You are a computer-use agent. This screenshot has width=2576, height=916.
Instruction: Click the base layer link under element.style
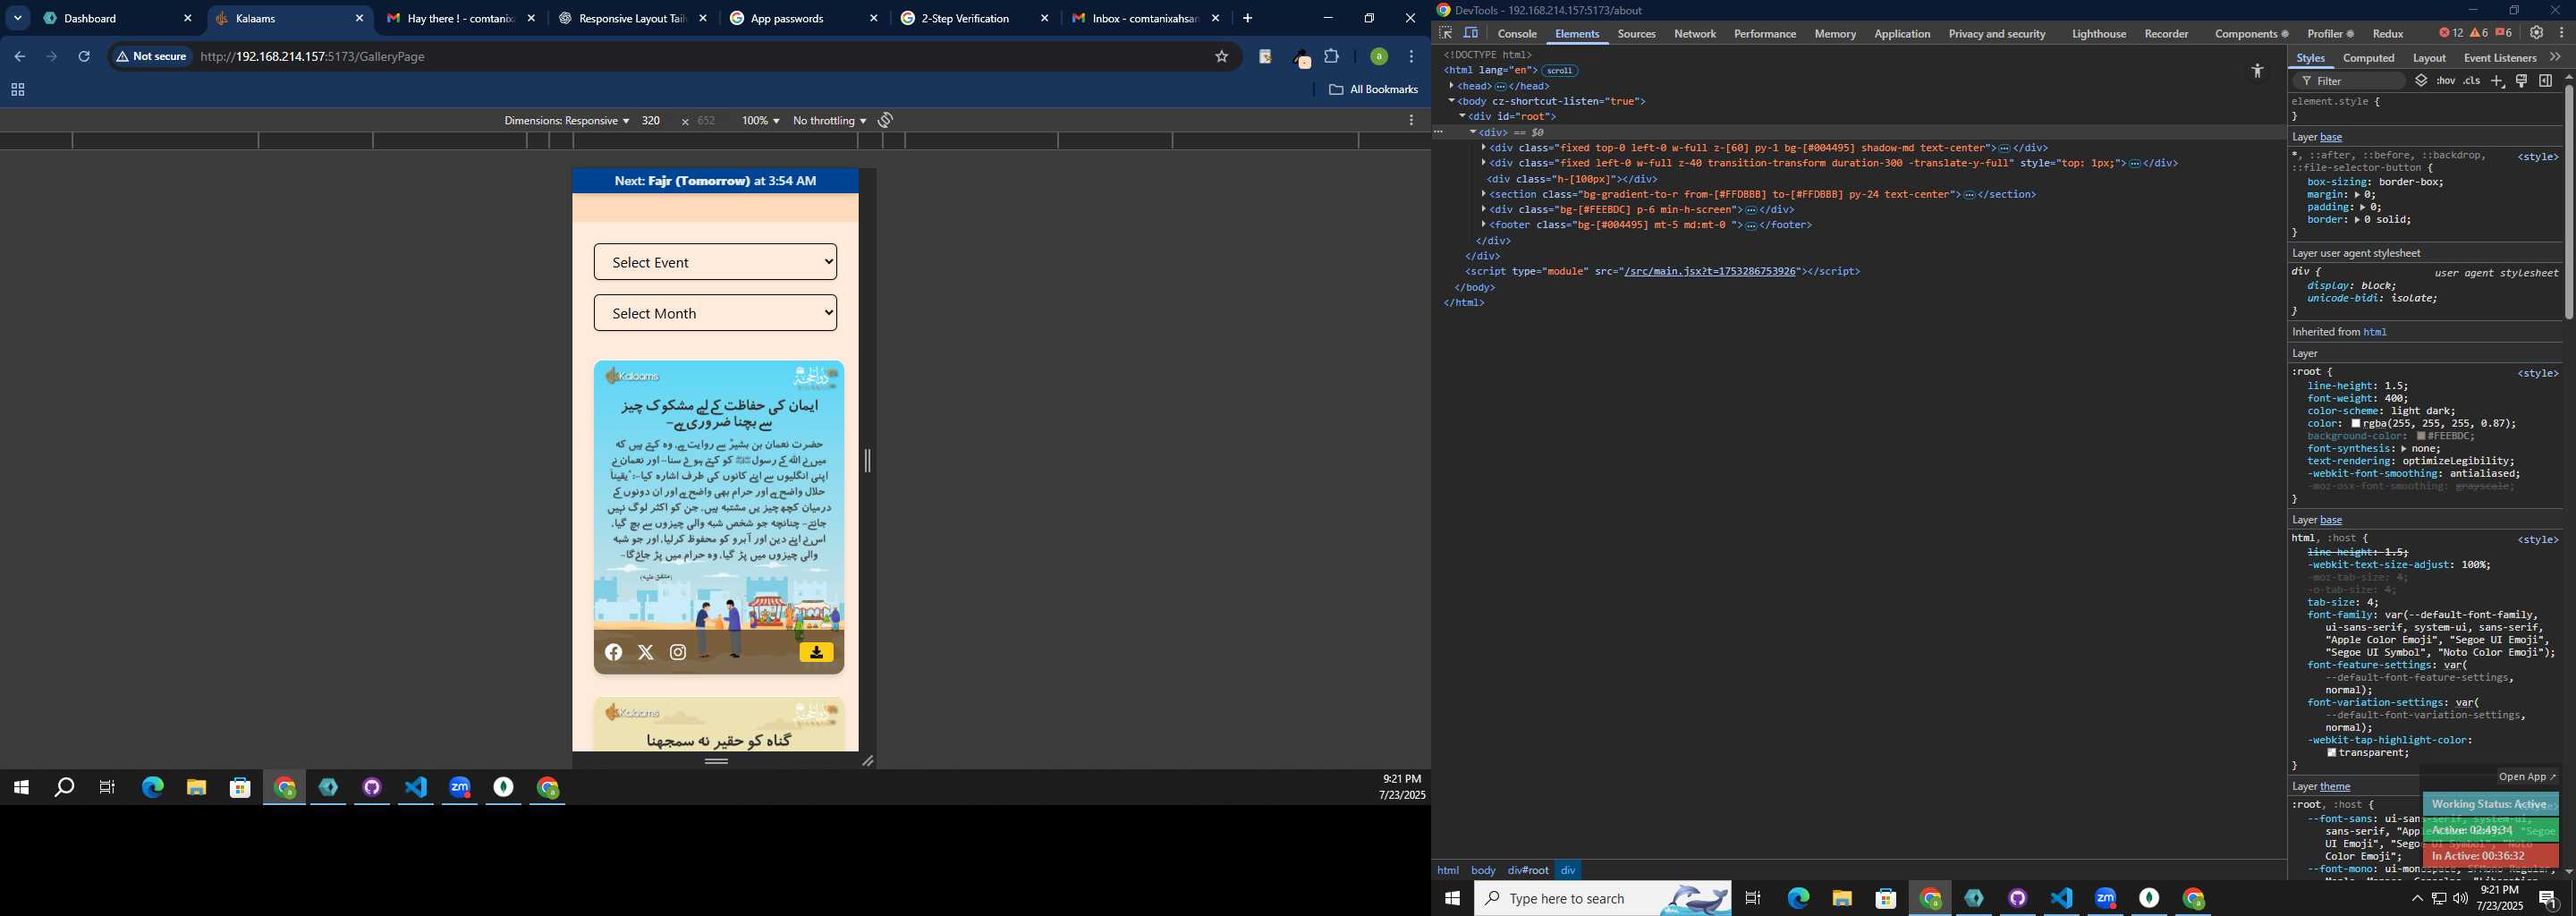[x=2331, y=137]
